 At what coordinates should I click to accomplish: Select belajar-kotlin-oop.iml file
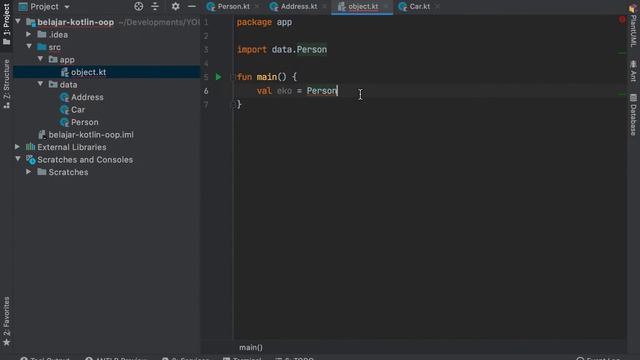coord(91,135)
